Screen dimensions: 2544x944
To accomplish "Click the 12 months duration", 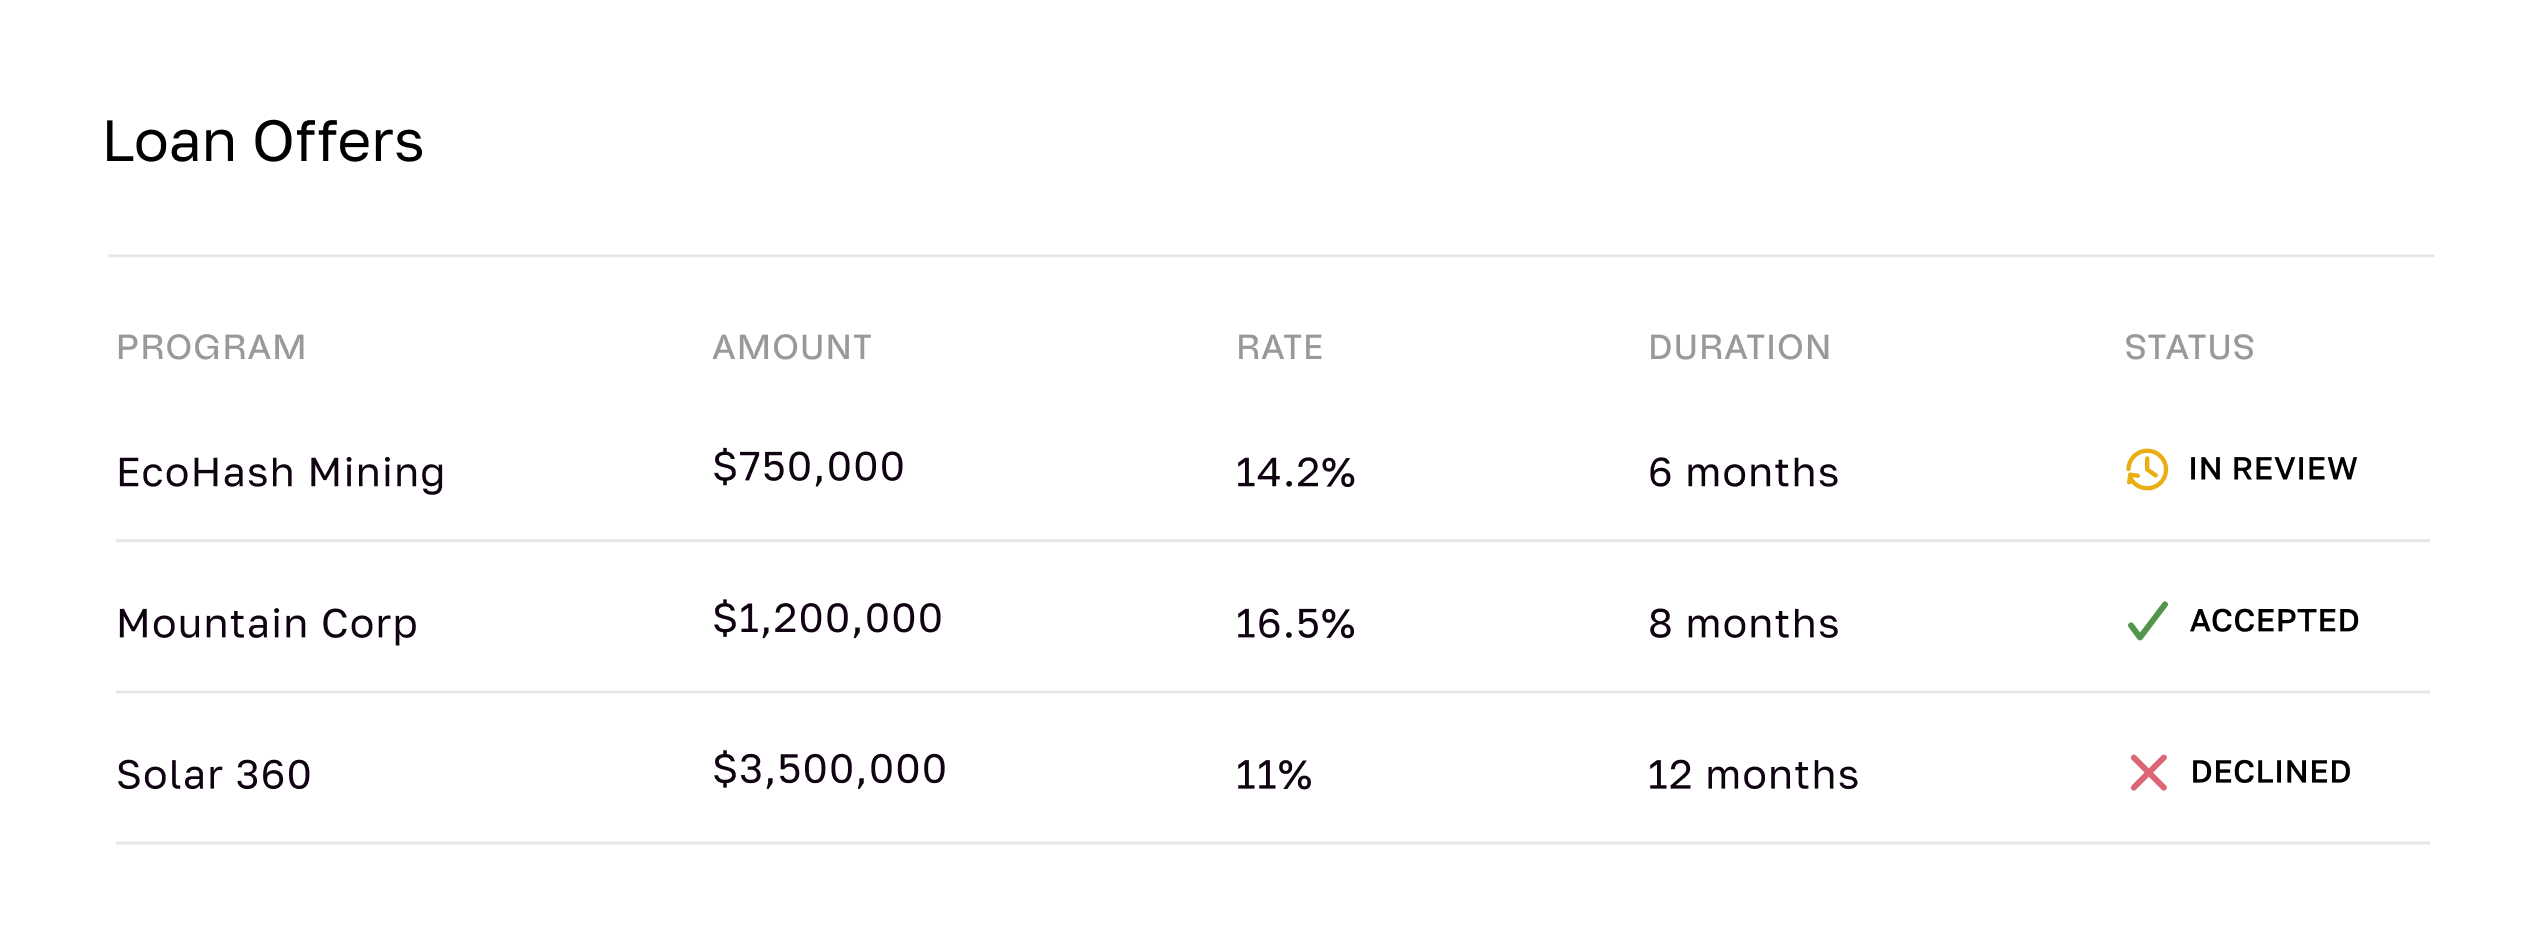I will point(1752,775).
